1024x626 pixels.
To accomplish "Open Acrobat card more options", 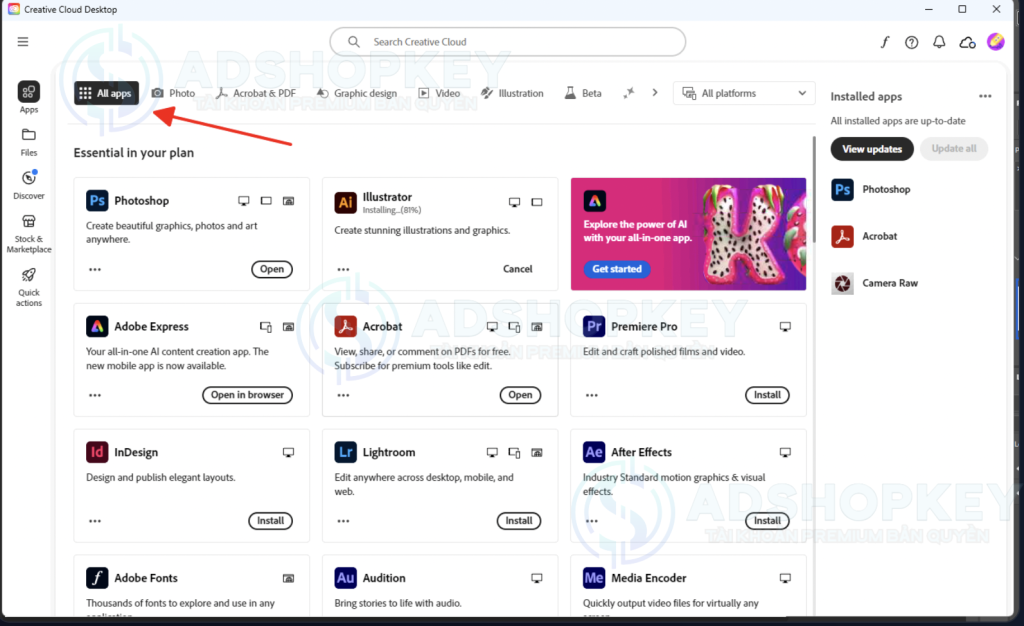I will click(x=343, y=396).
